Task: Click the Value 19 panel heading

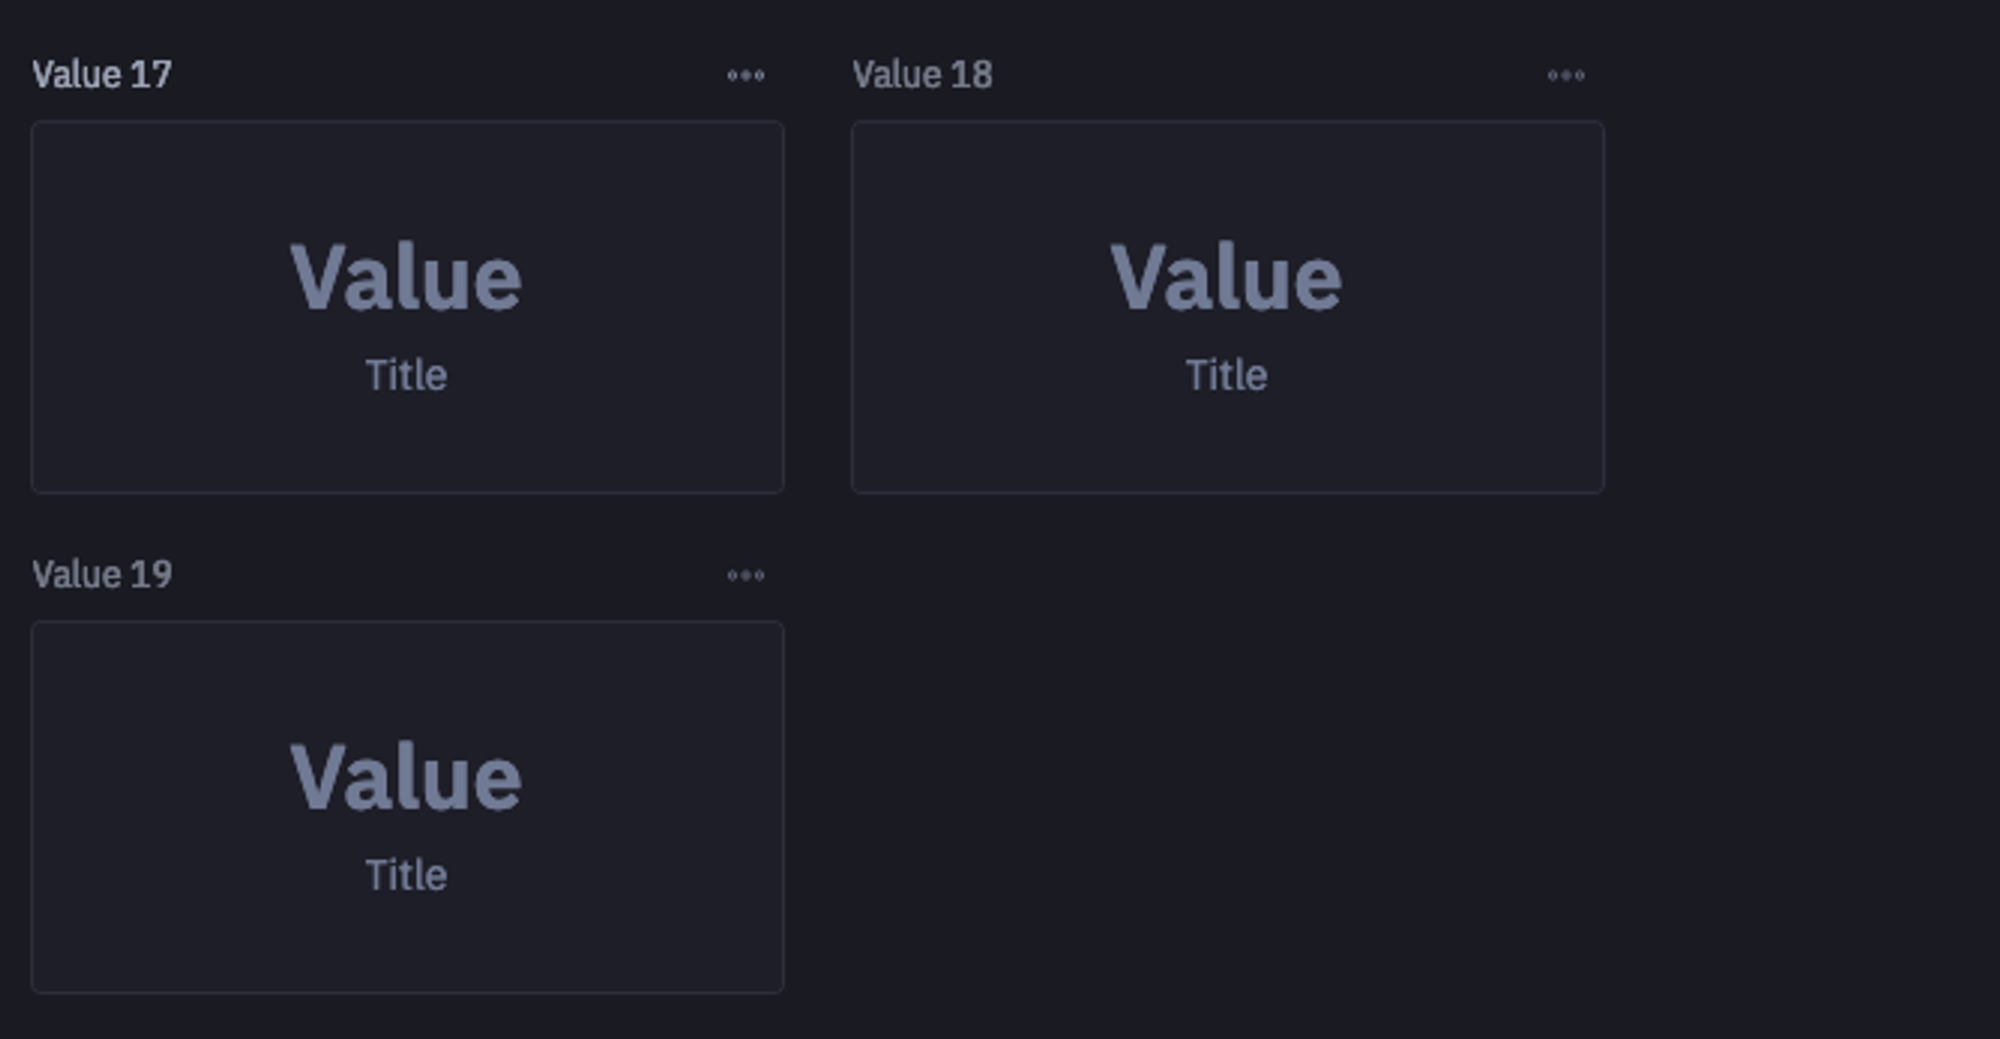Action: (x=102, y=574)
